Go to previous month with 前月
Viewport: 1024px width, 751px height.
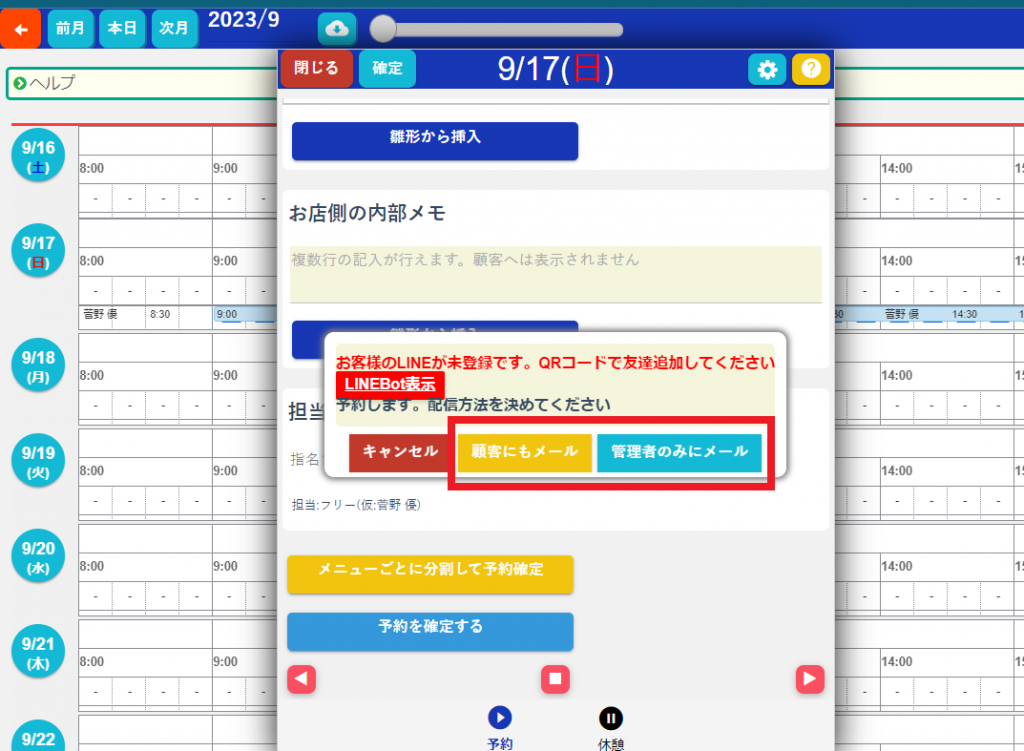(70, 28)
